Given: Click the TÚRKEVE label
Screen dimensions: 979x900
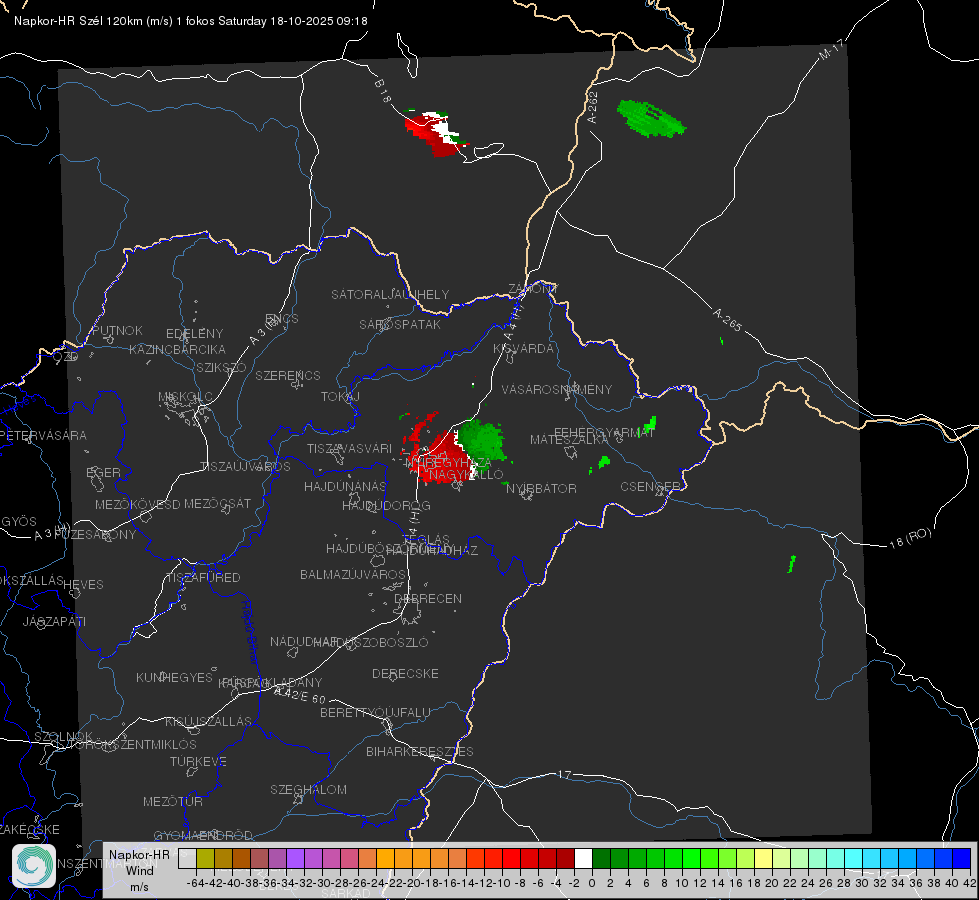Looking at the screenshot, I should point(198,762).
